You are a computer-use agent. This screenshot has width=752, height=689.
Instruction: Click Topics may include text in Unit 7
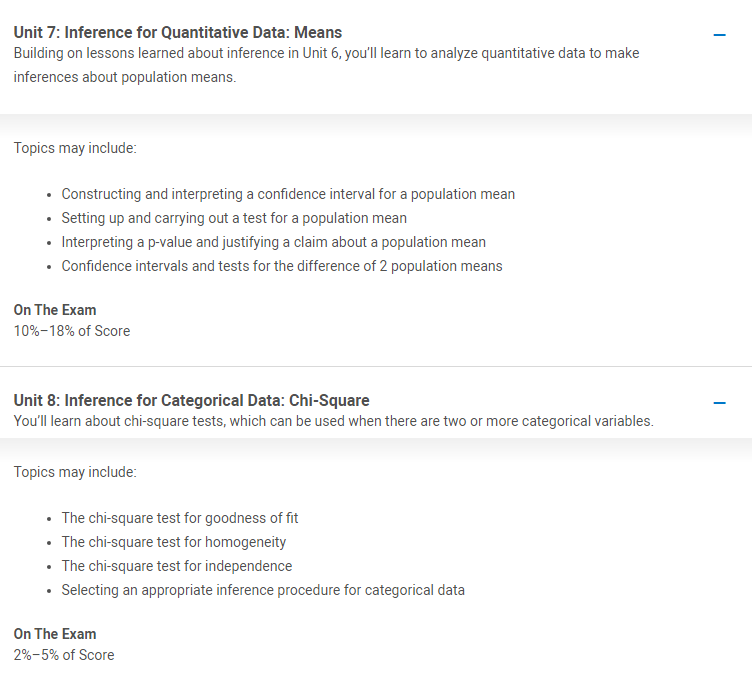75,148
